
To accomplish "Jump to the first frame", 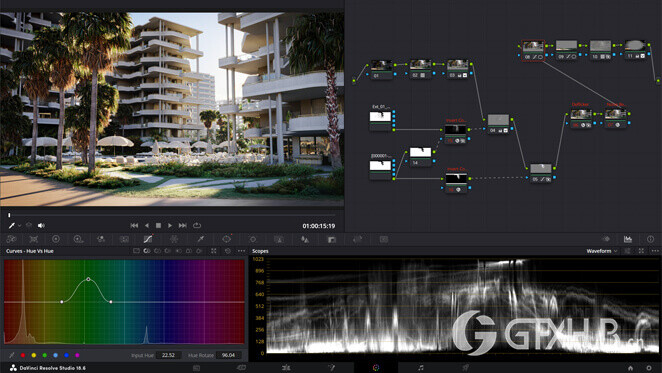I will (x=134, y=226).
